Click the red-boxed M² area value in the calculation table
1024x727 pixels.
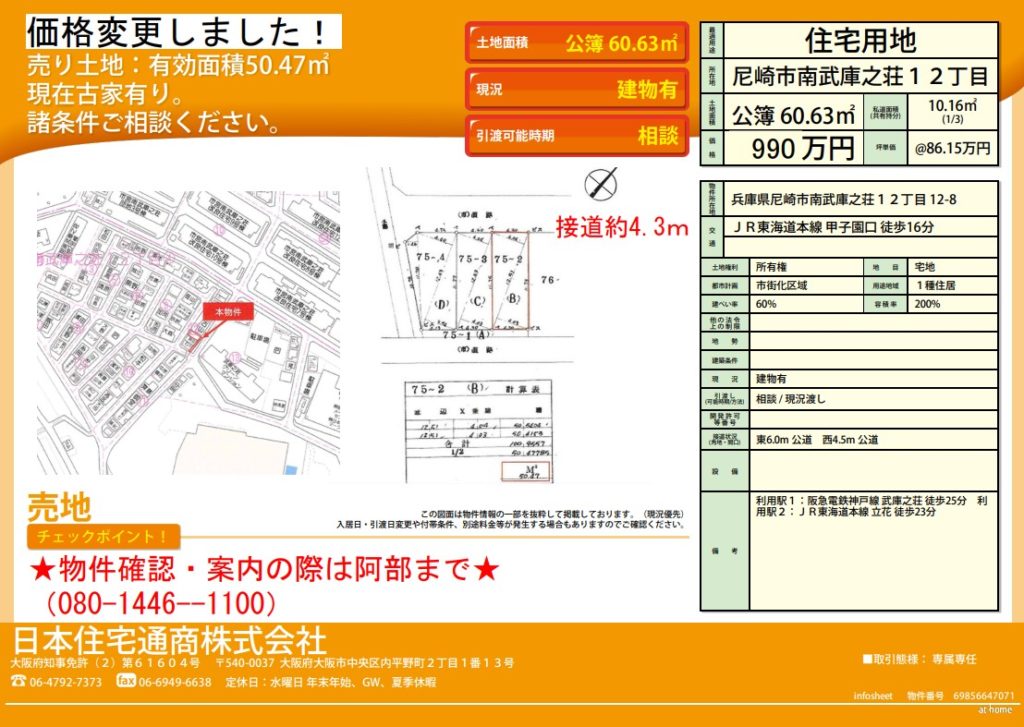click(x=526, y=470)
